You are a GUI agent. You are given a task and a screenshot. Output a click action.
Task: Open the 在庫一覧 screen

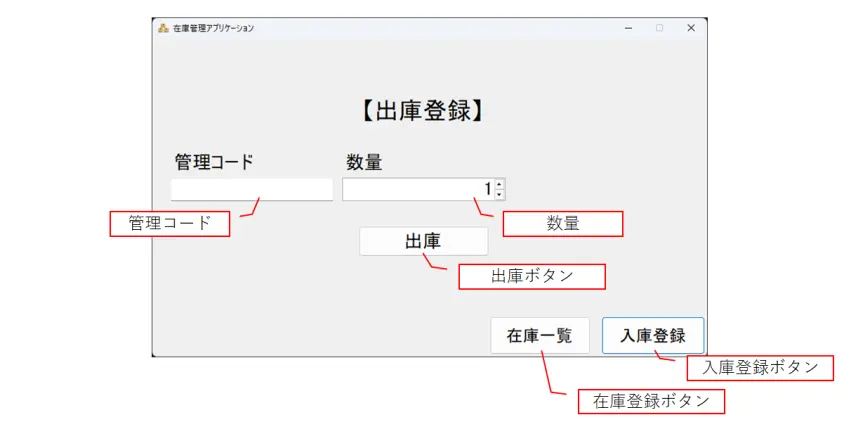[x=540, y=336]
